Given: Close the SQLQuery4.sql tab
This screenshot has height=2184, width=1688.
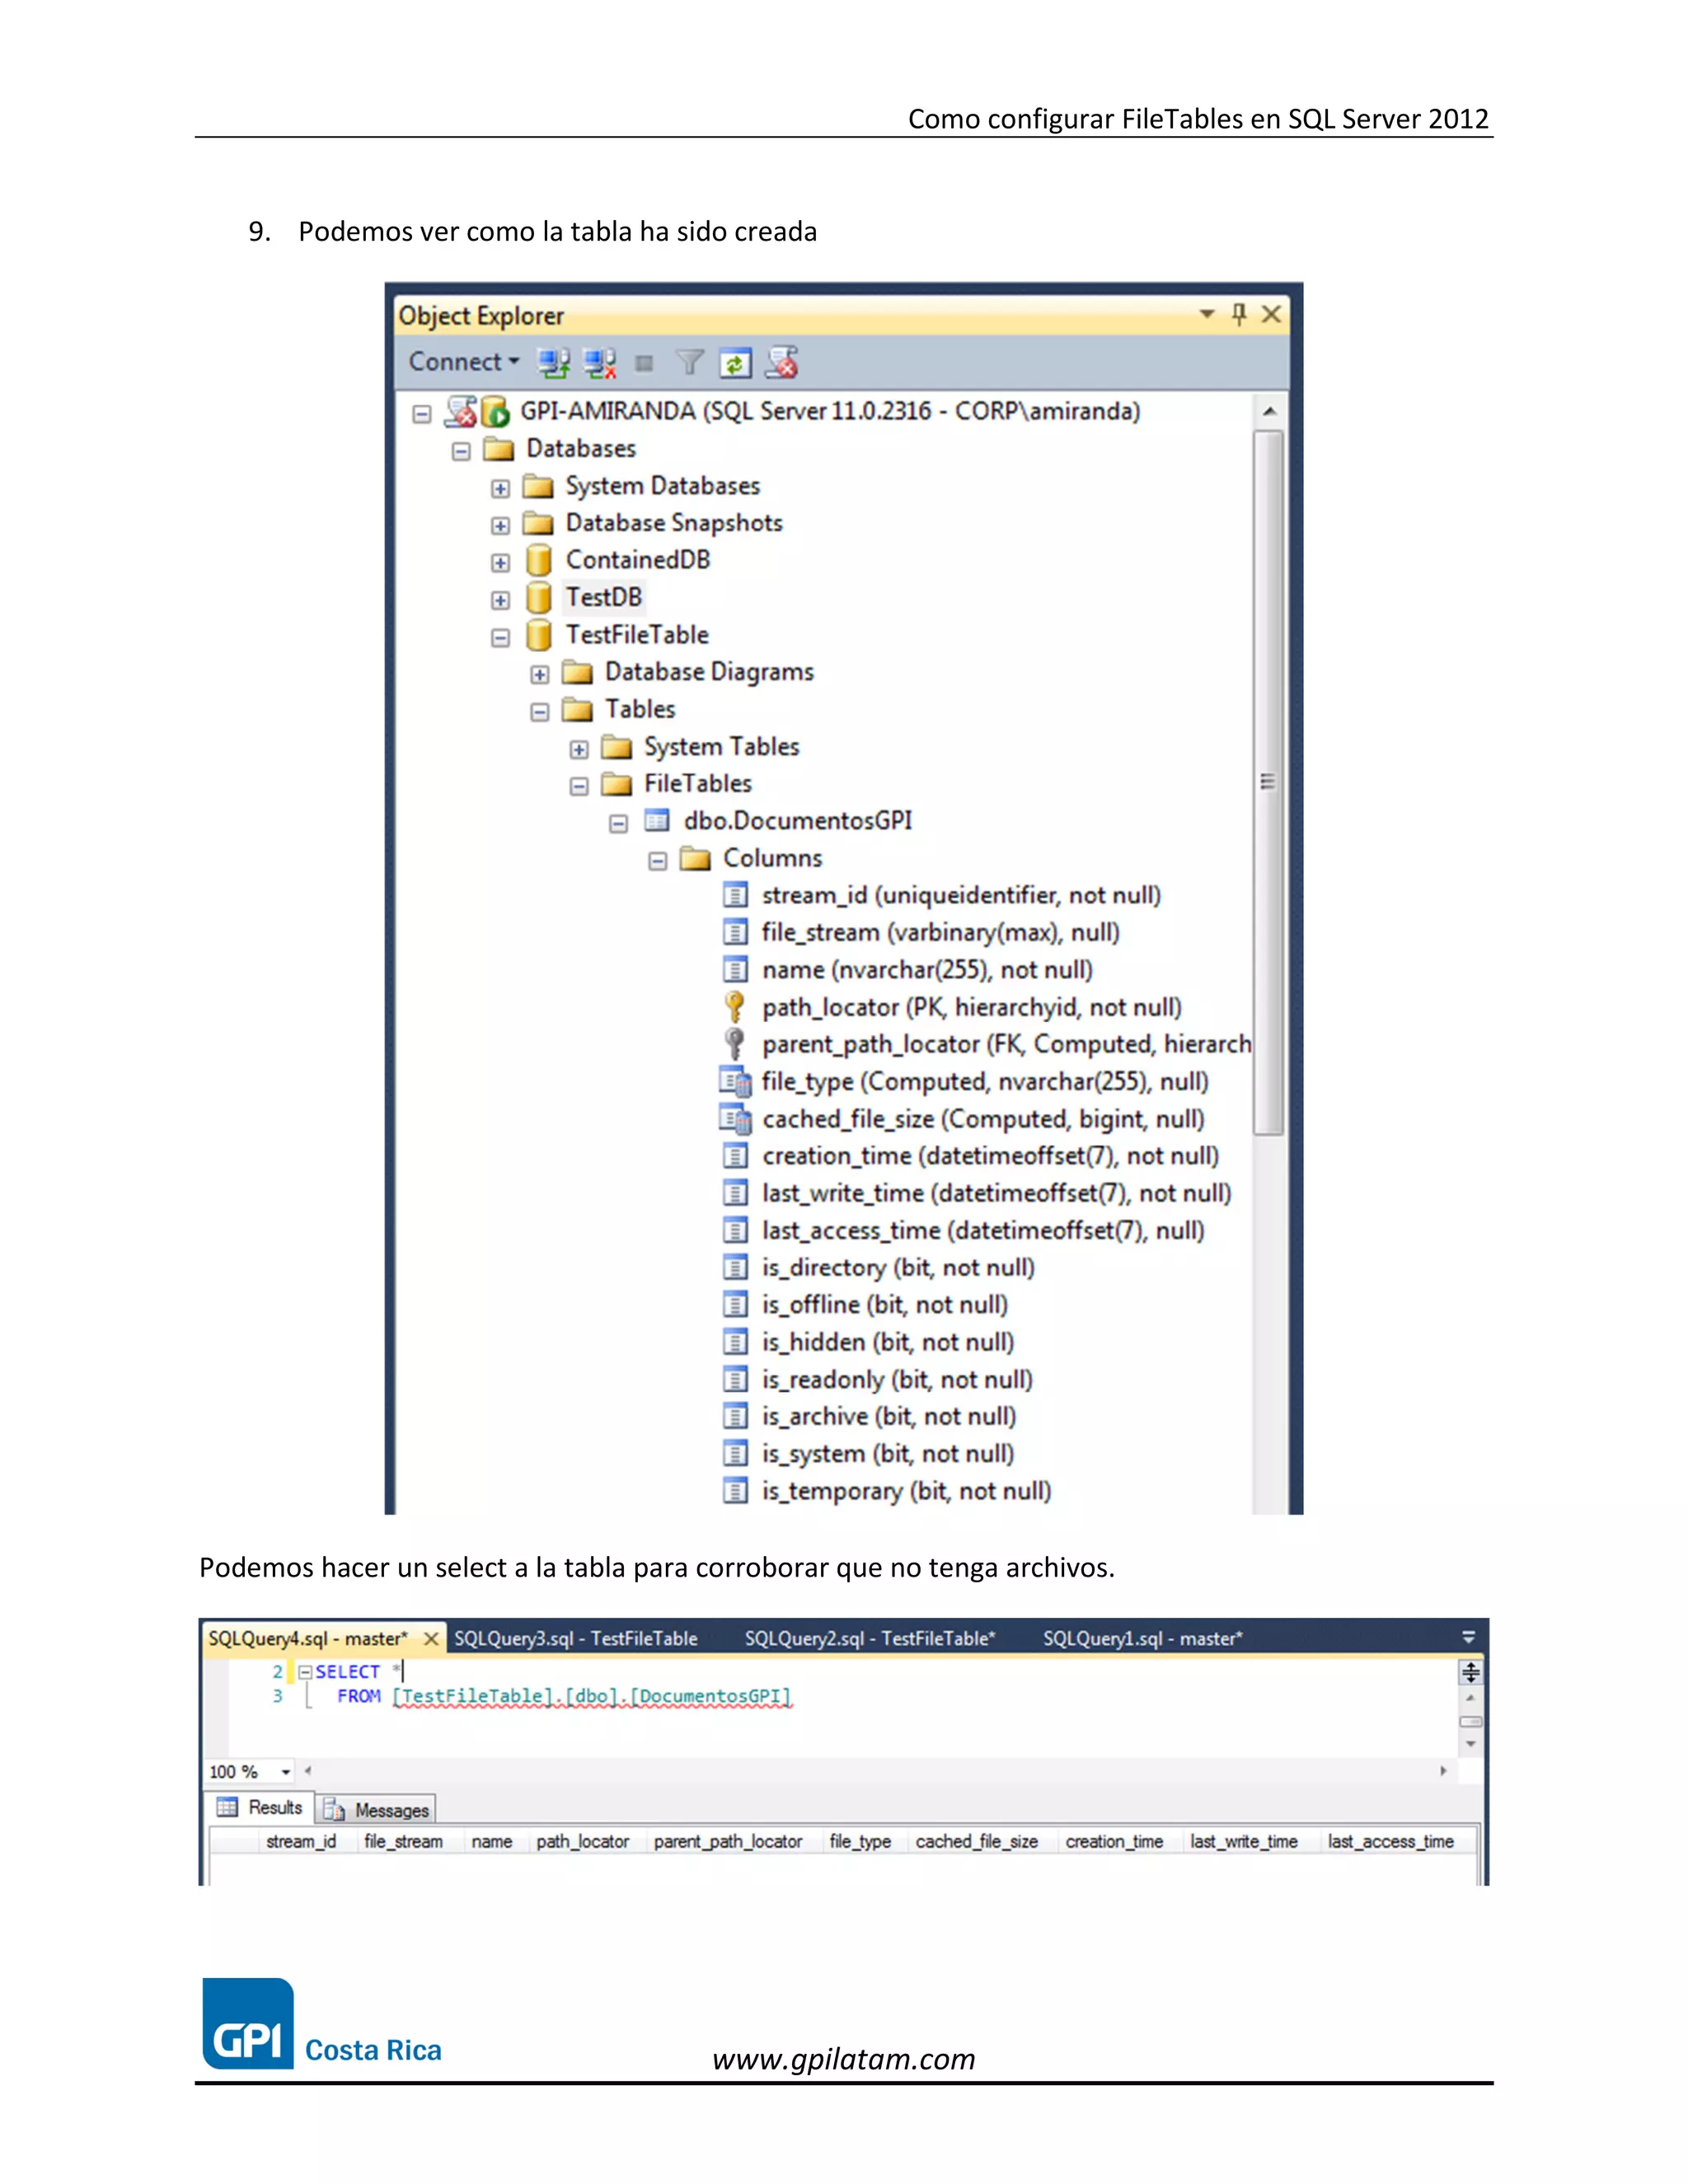Looking at the screenshot, I should coord(431,1638).
